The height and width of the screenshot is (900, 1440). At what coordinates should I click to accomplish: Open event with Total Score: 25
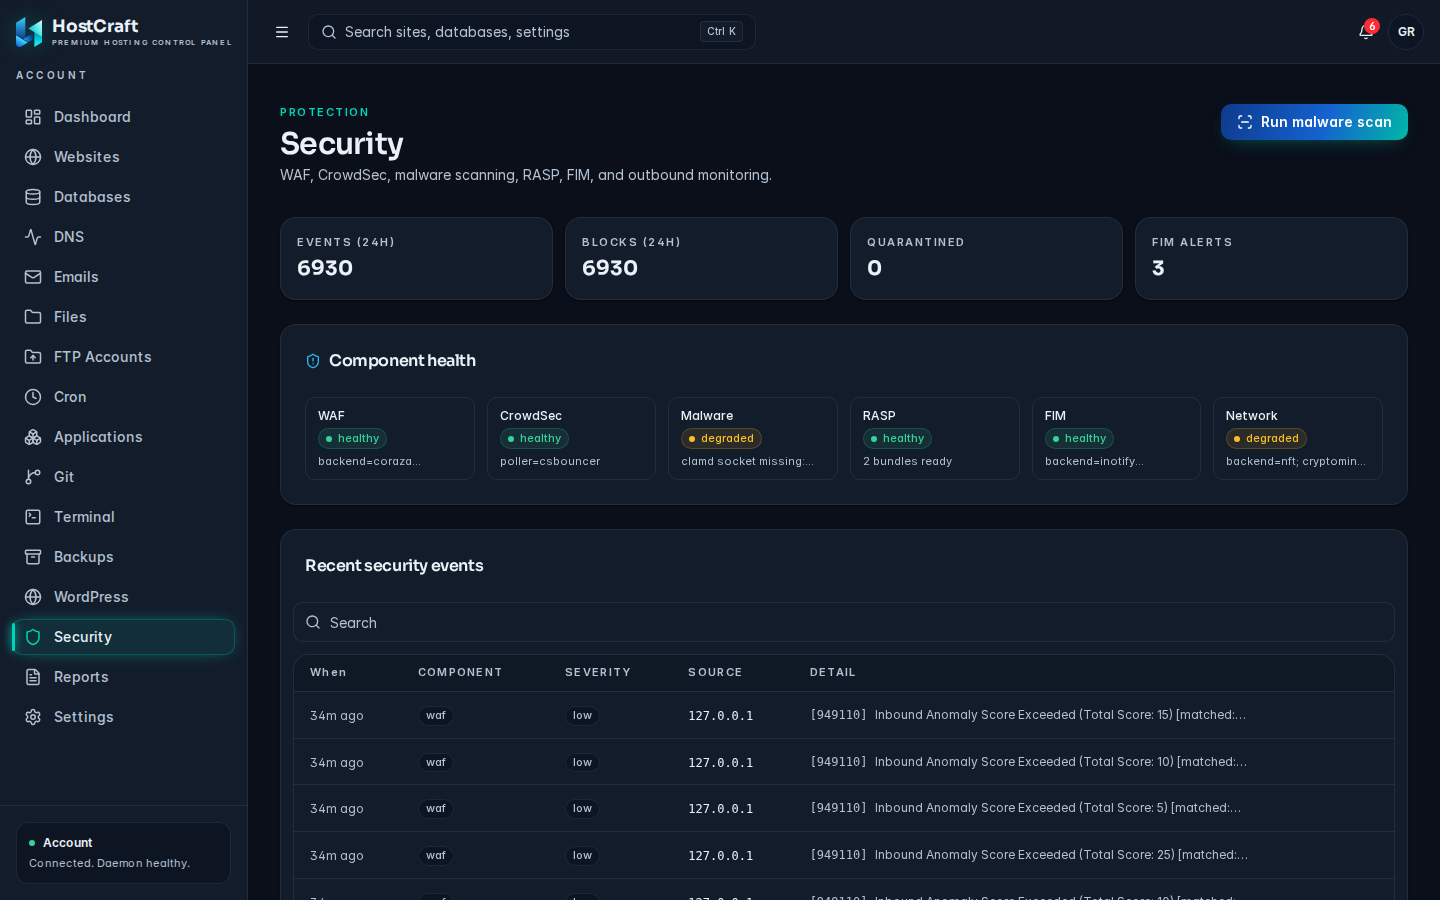tap(844, 855)
